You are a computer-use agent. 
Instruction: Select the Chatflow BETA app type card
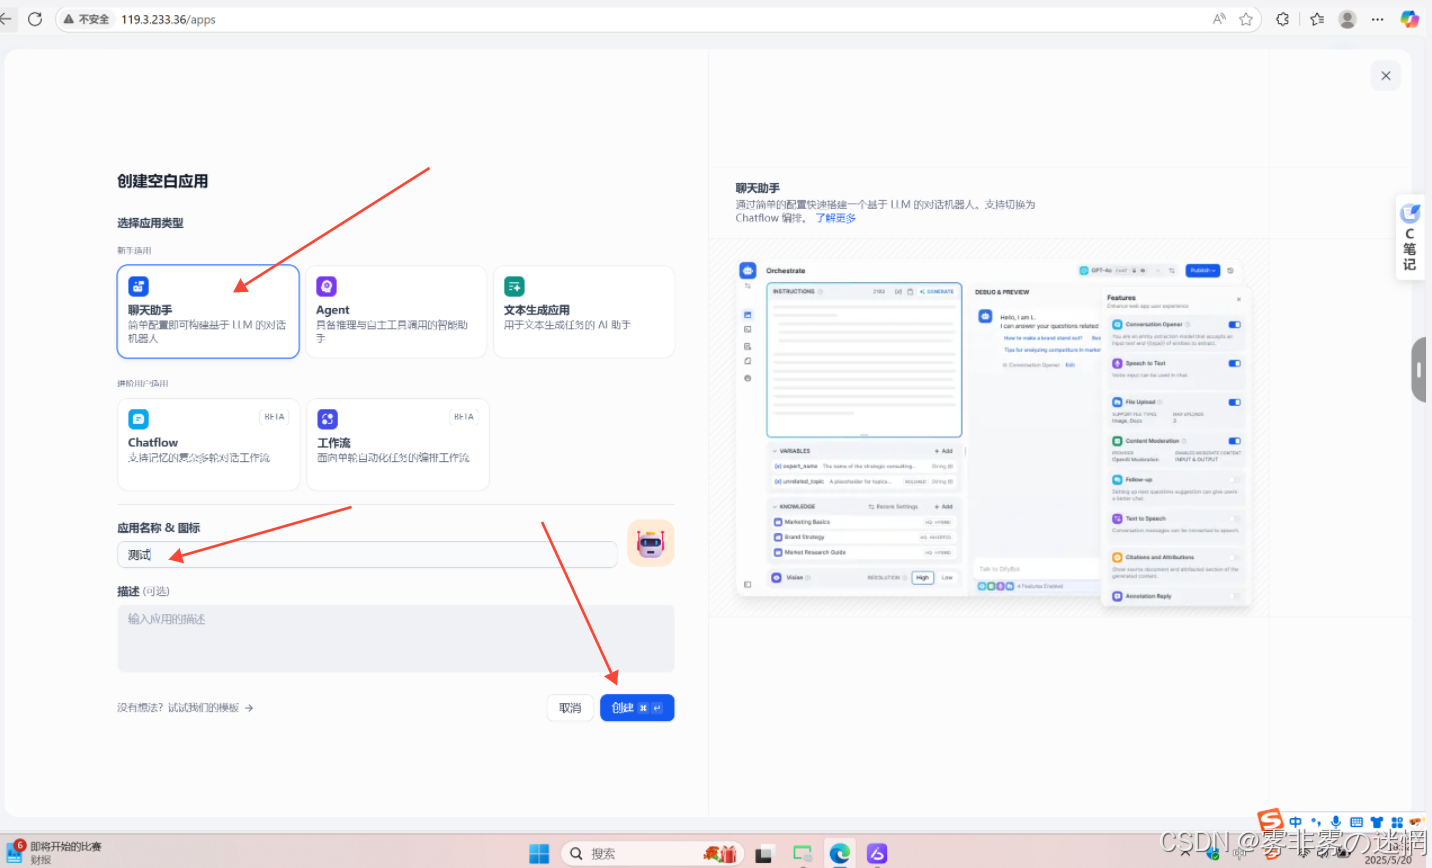click(208, 444)
